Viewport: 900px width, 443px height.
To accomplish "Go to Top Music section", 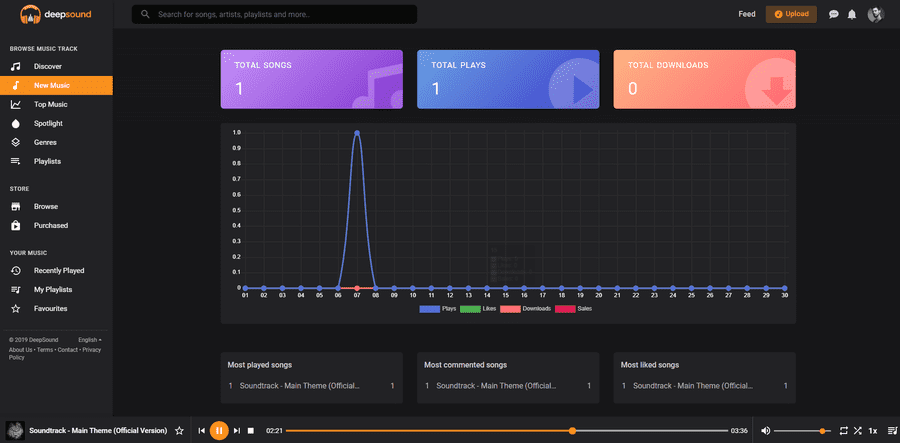I will (x=50, y=104).
